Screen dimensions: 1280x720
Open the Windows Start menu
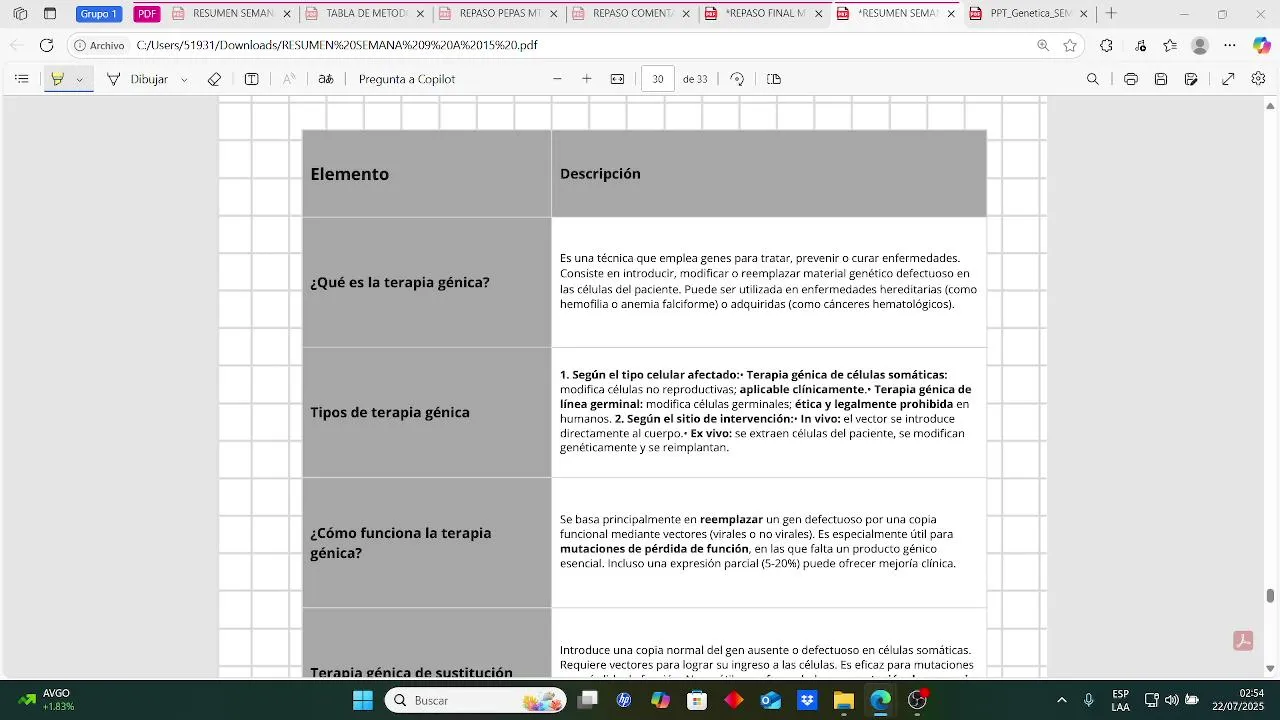click(x=362, y=700)
